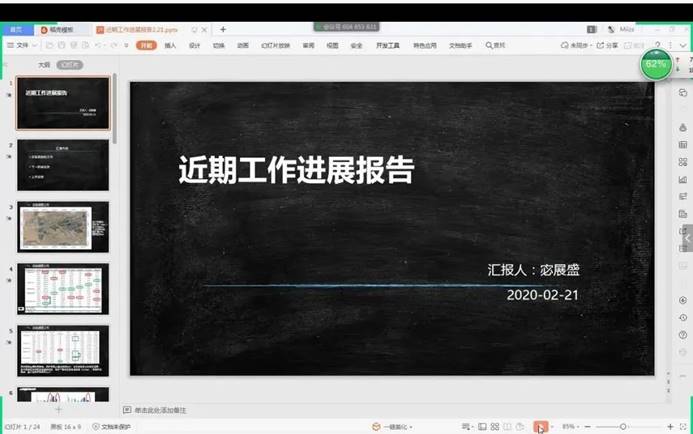Click the 文档未保护 status button
Image resolution: width=693 pixels, height=434 pixels.
pos(110,427)
